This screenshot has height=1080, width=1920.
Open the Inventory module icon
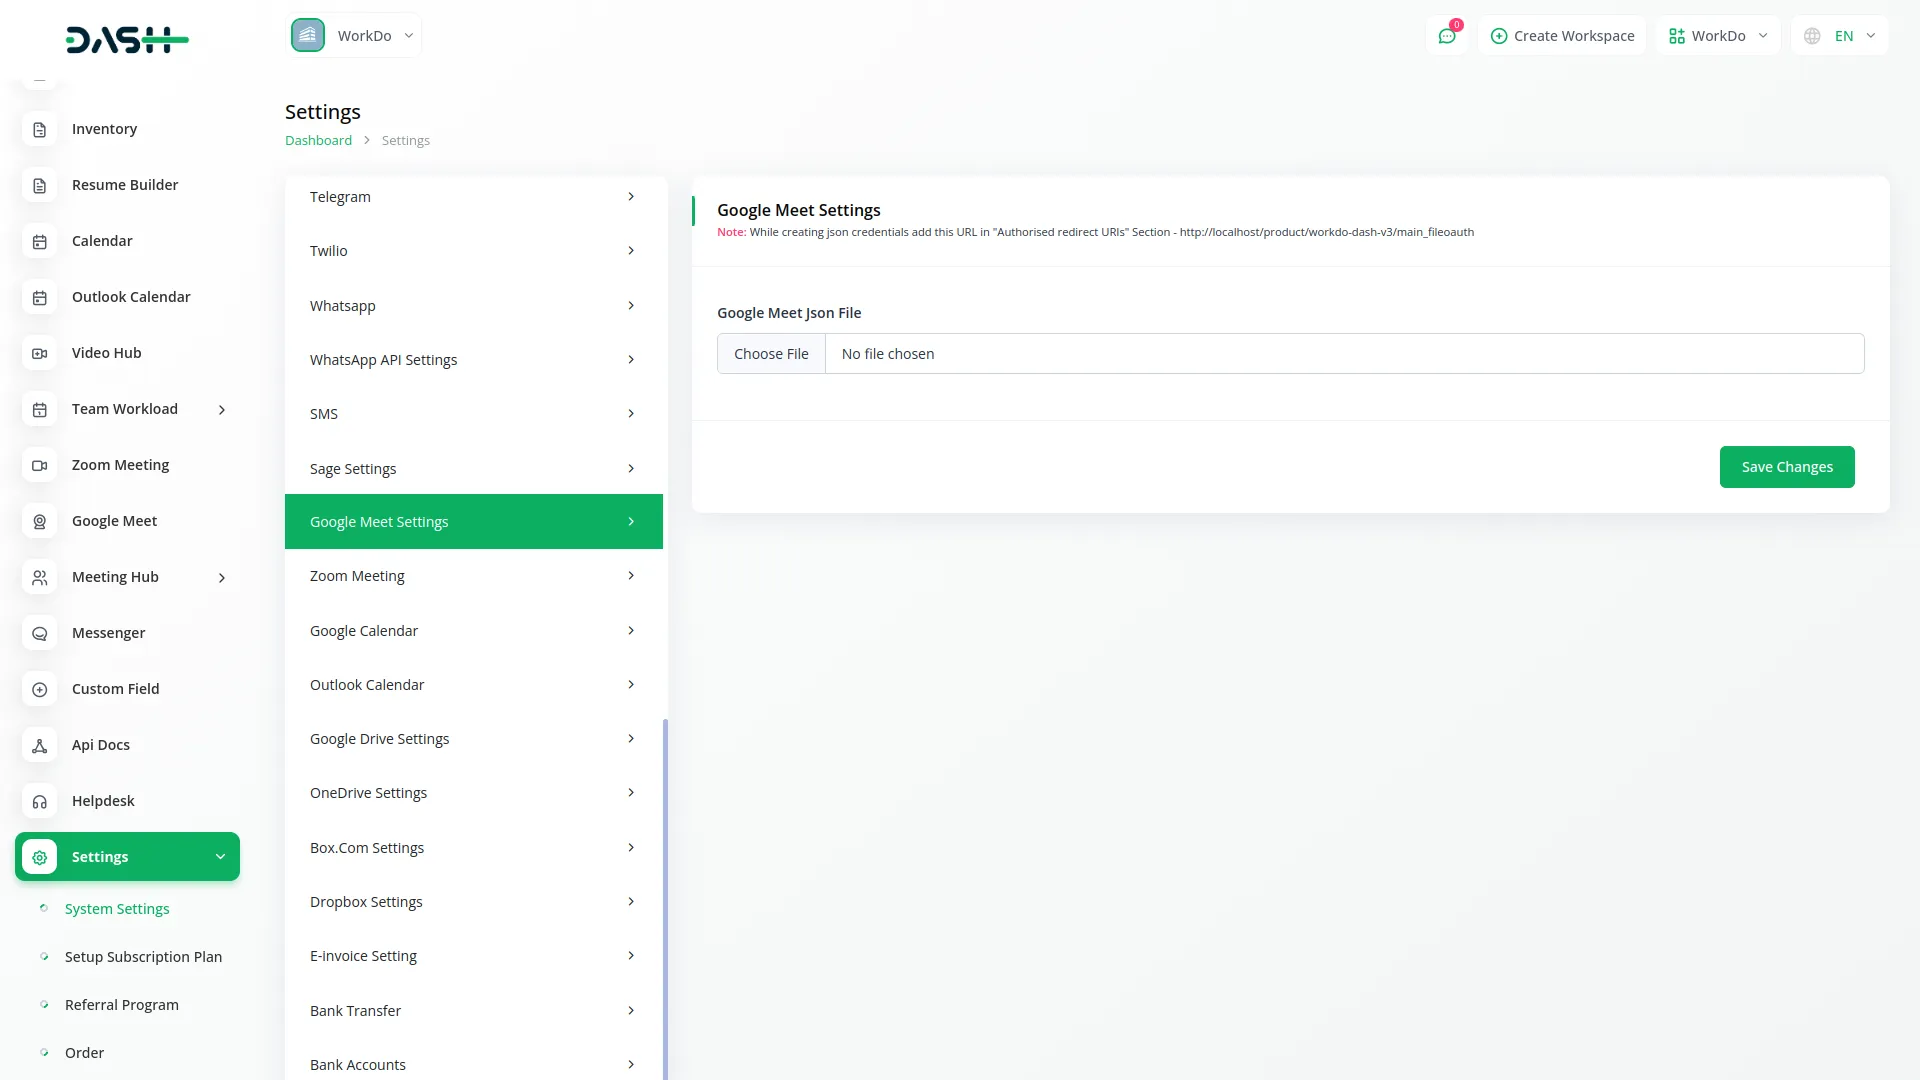click(39, 129)
